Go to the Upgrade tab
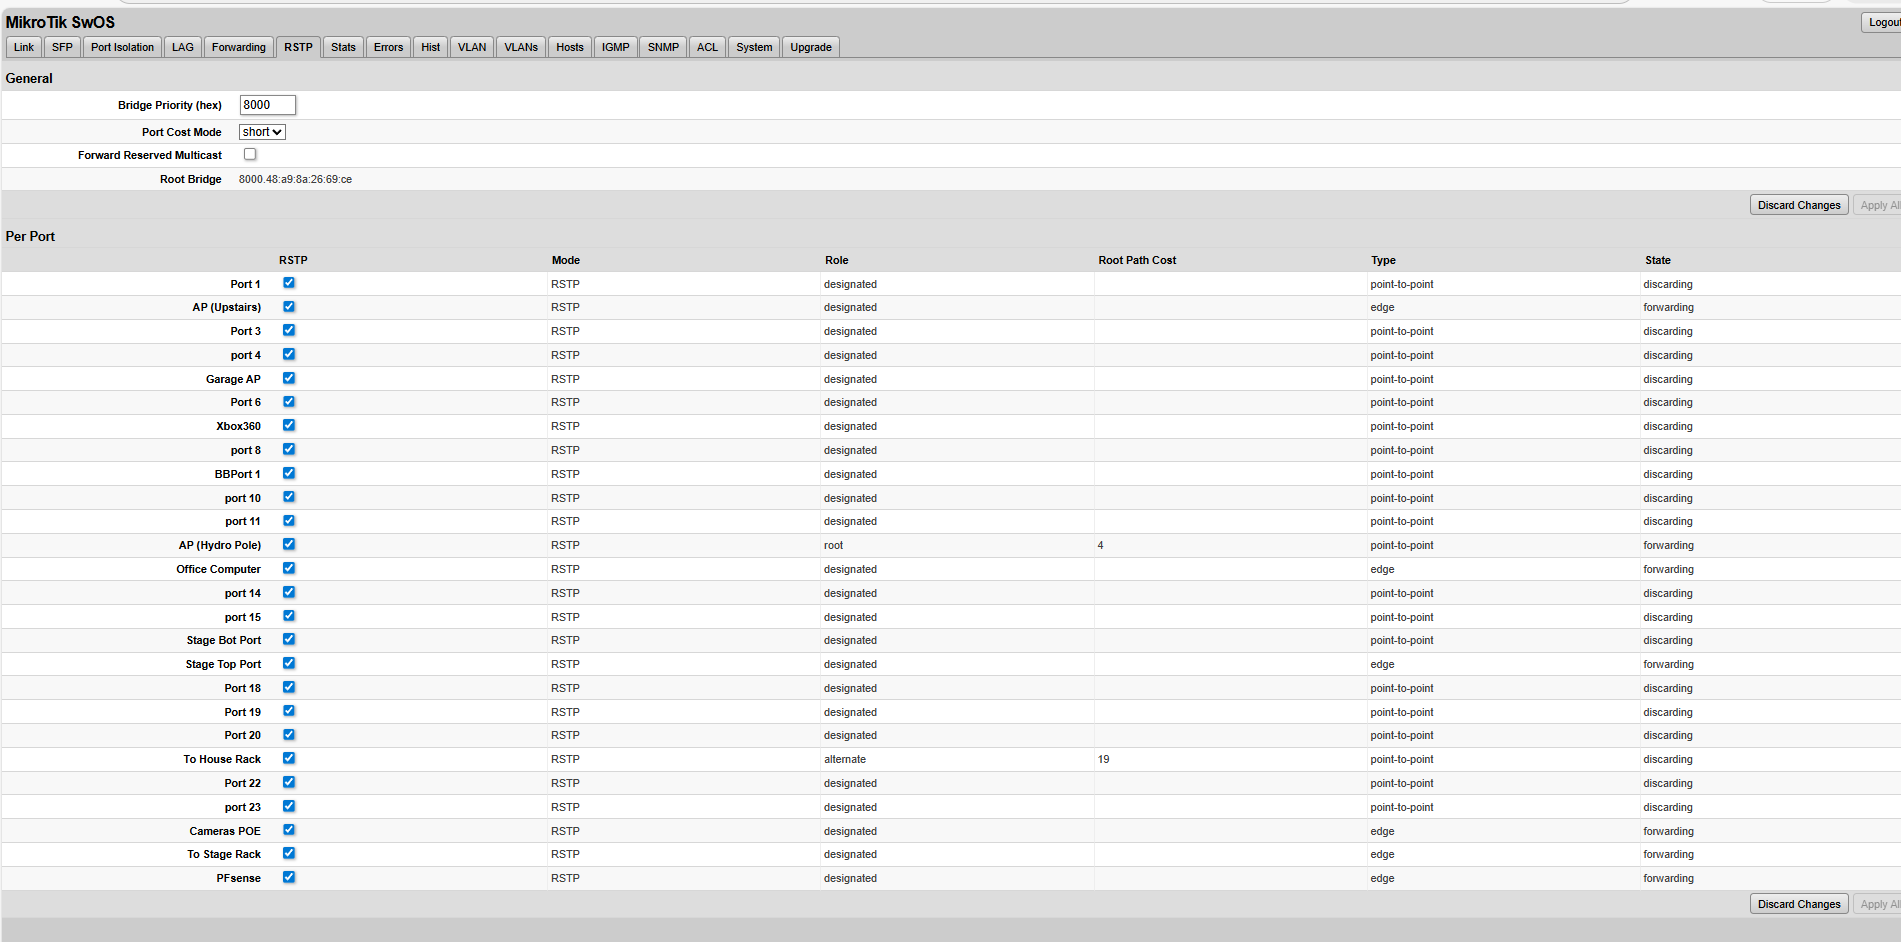 [811, 47]
